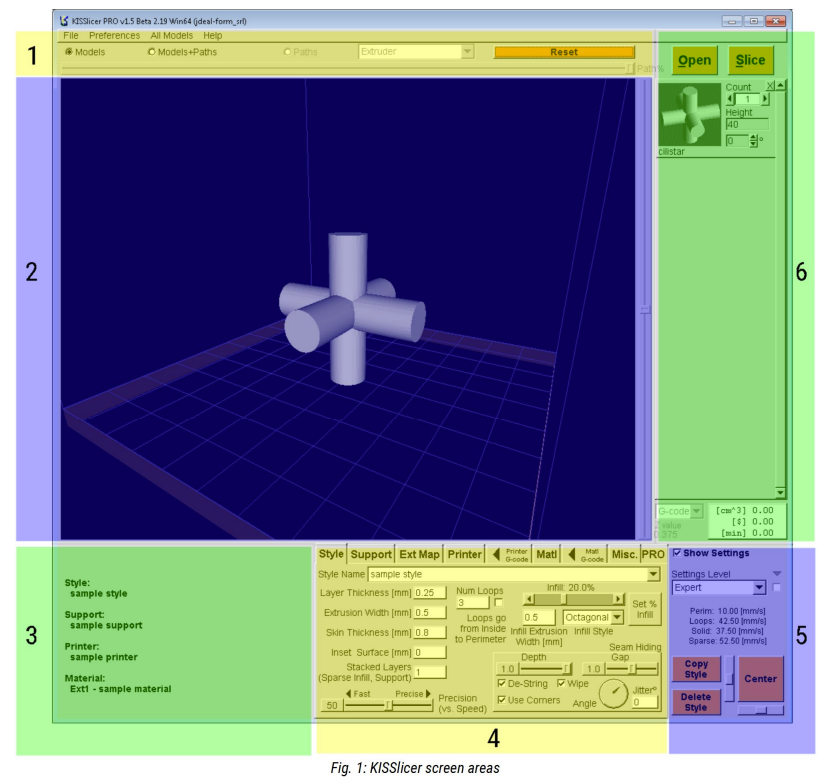Viewport: 840px width, 782px height.
Task: Expand the Octagonal infill style dropdown
Action: click(617, 618)
